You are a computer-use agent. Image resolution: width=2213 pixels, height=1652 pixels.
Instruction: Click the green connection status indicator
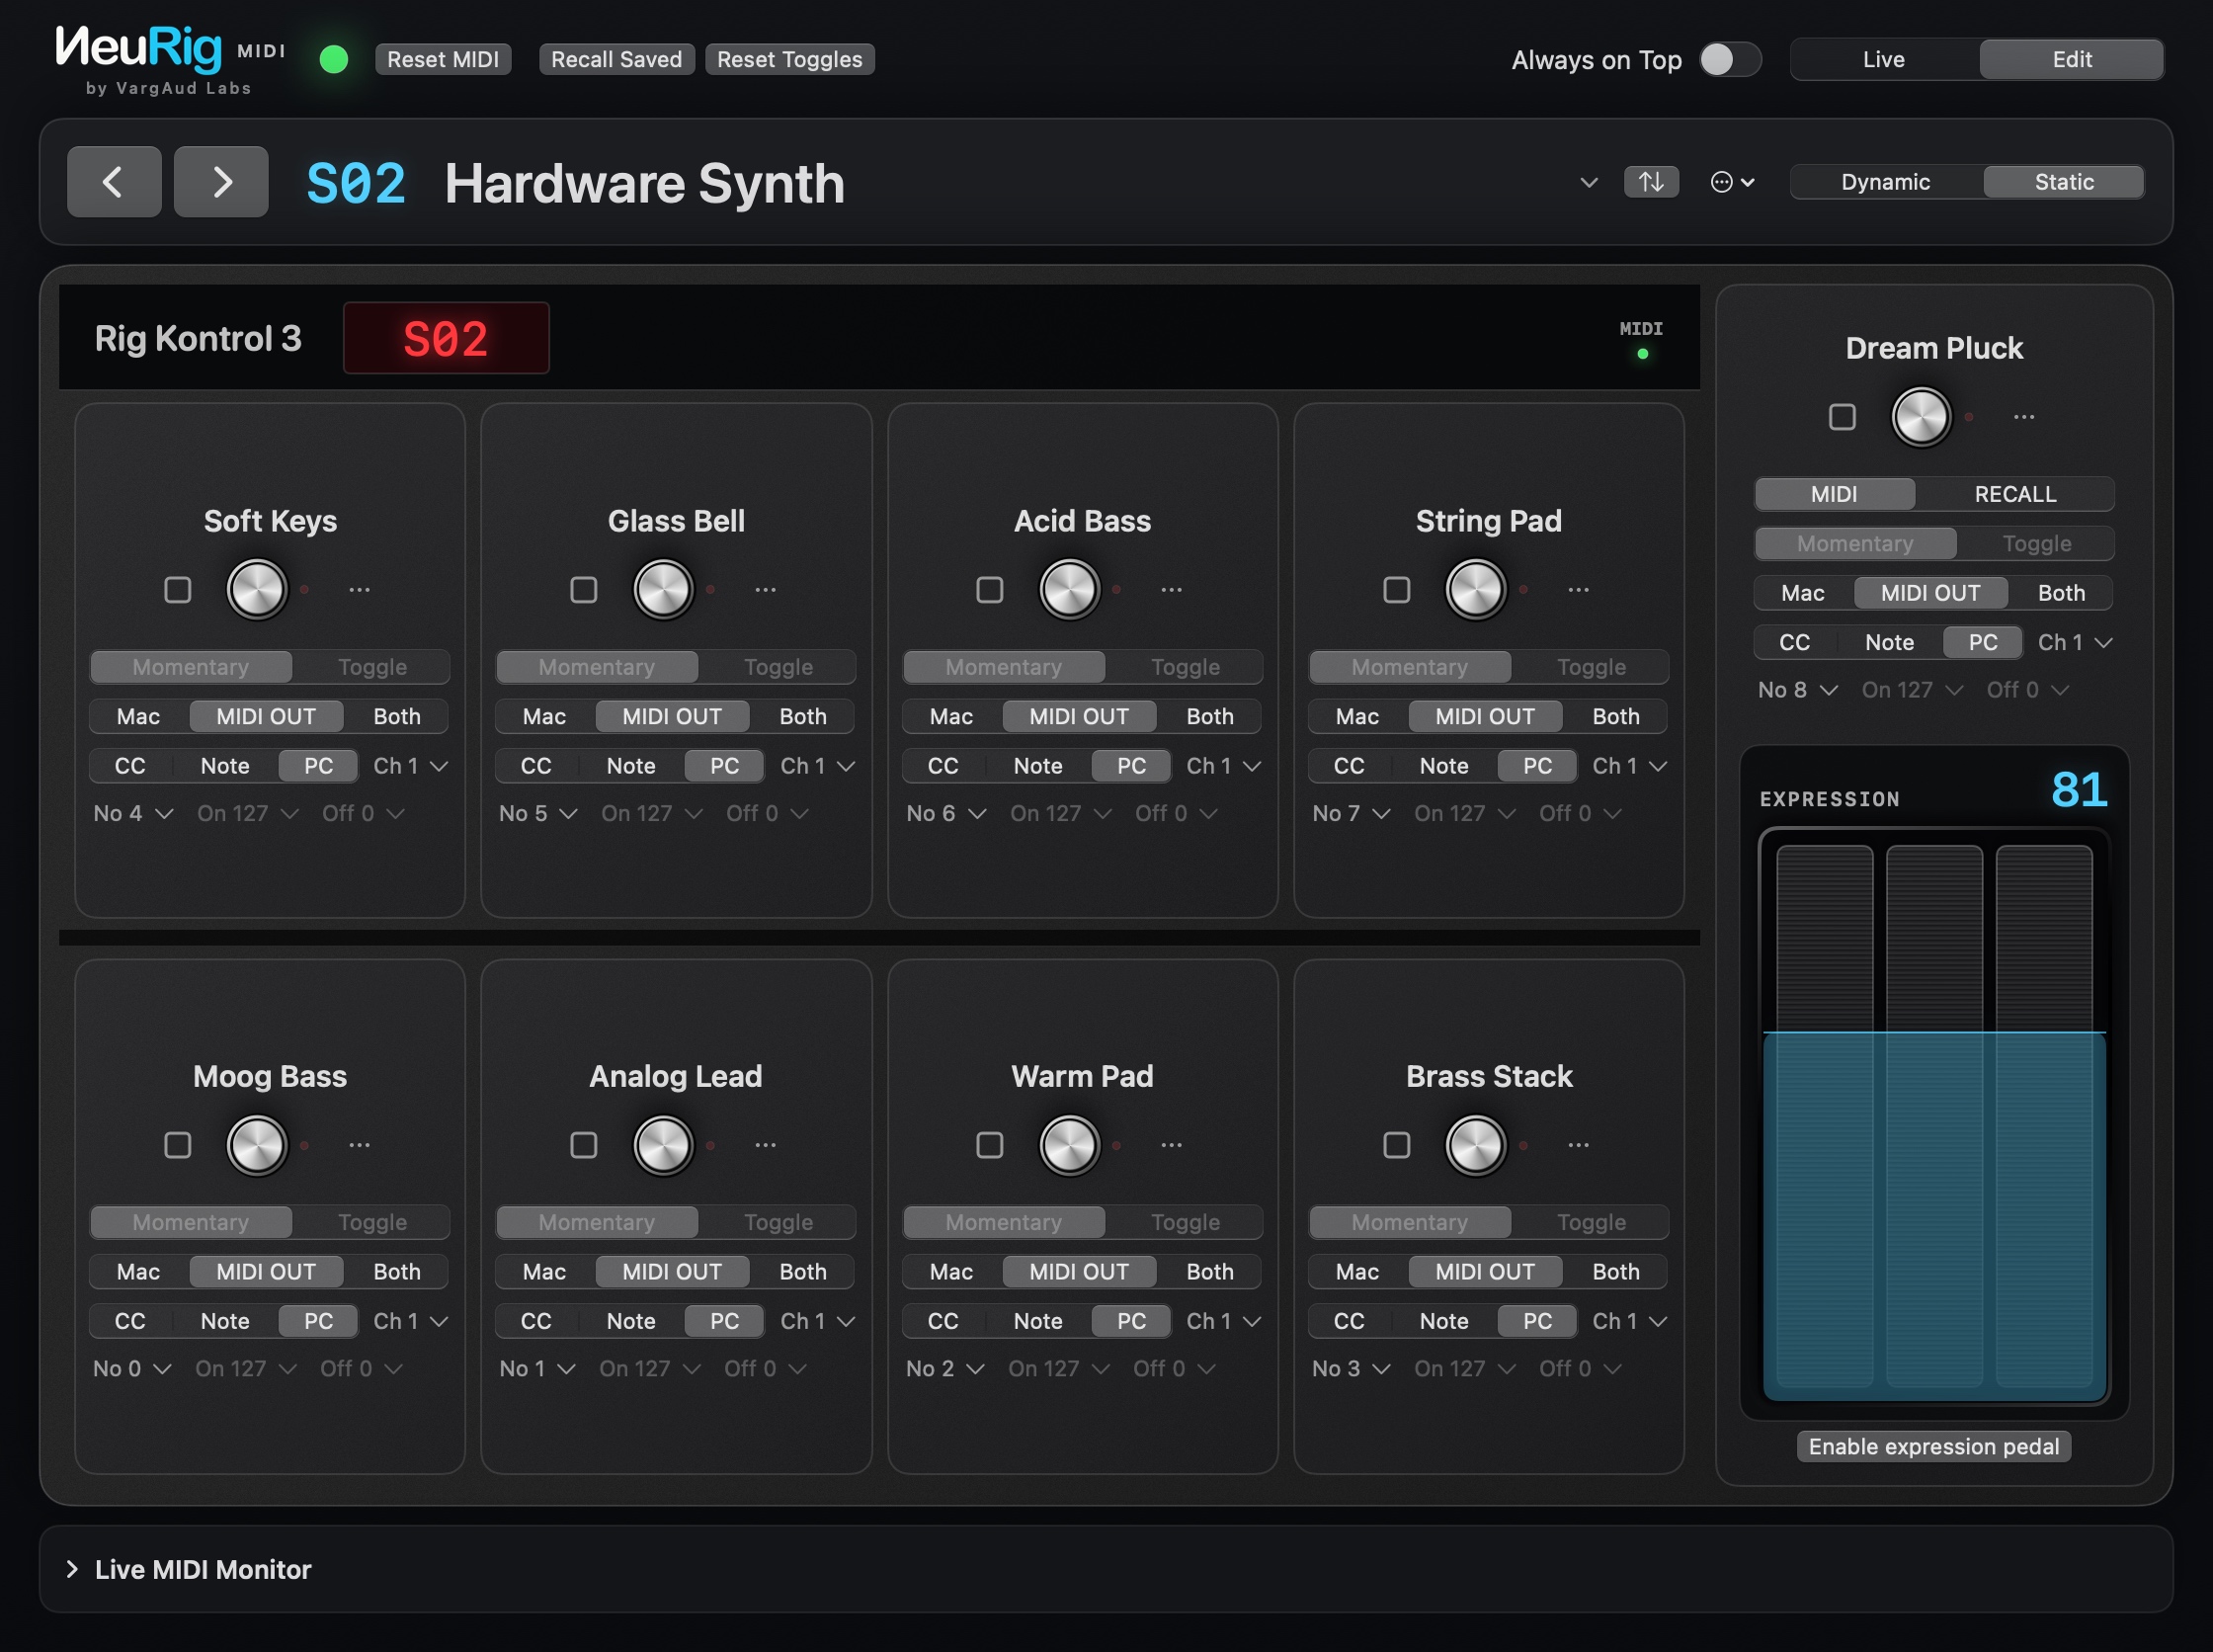click(334, 59)
